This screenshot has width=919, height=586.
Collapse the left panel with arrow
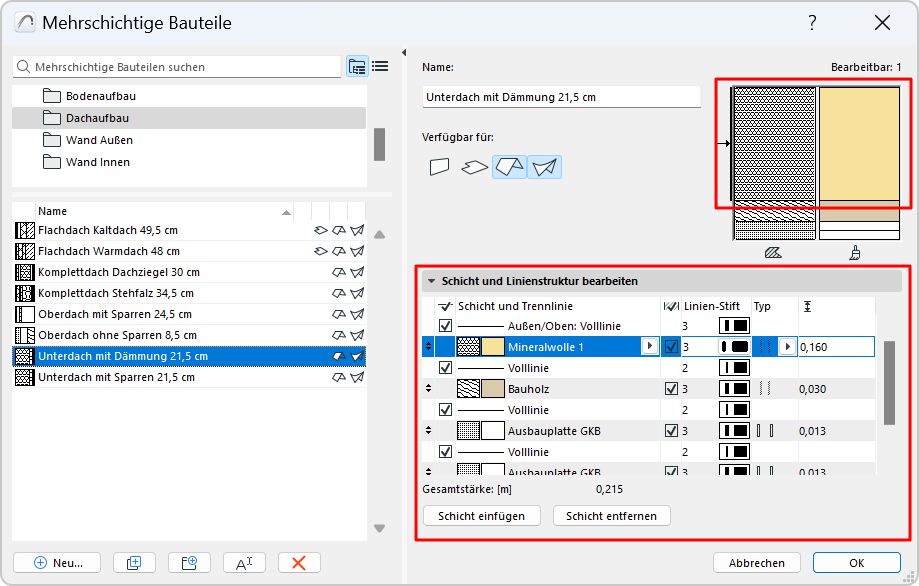(404, 53)
